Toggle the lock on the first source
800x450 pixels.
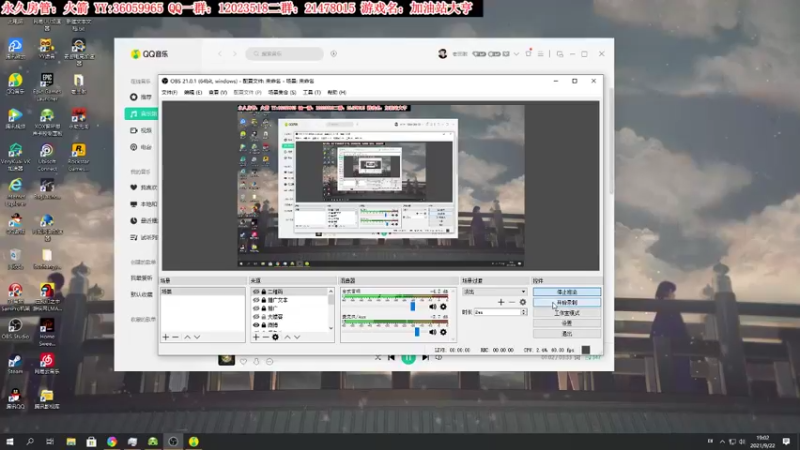[264, 292]
